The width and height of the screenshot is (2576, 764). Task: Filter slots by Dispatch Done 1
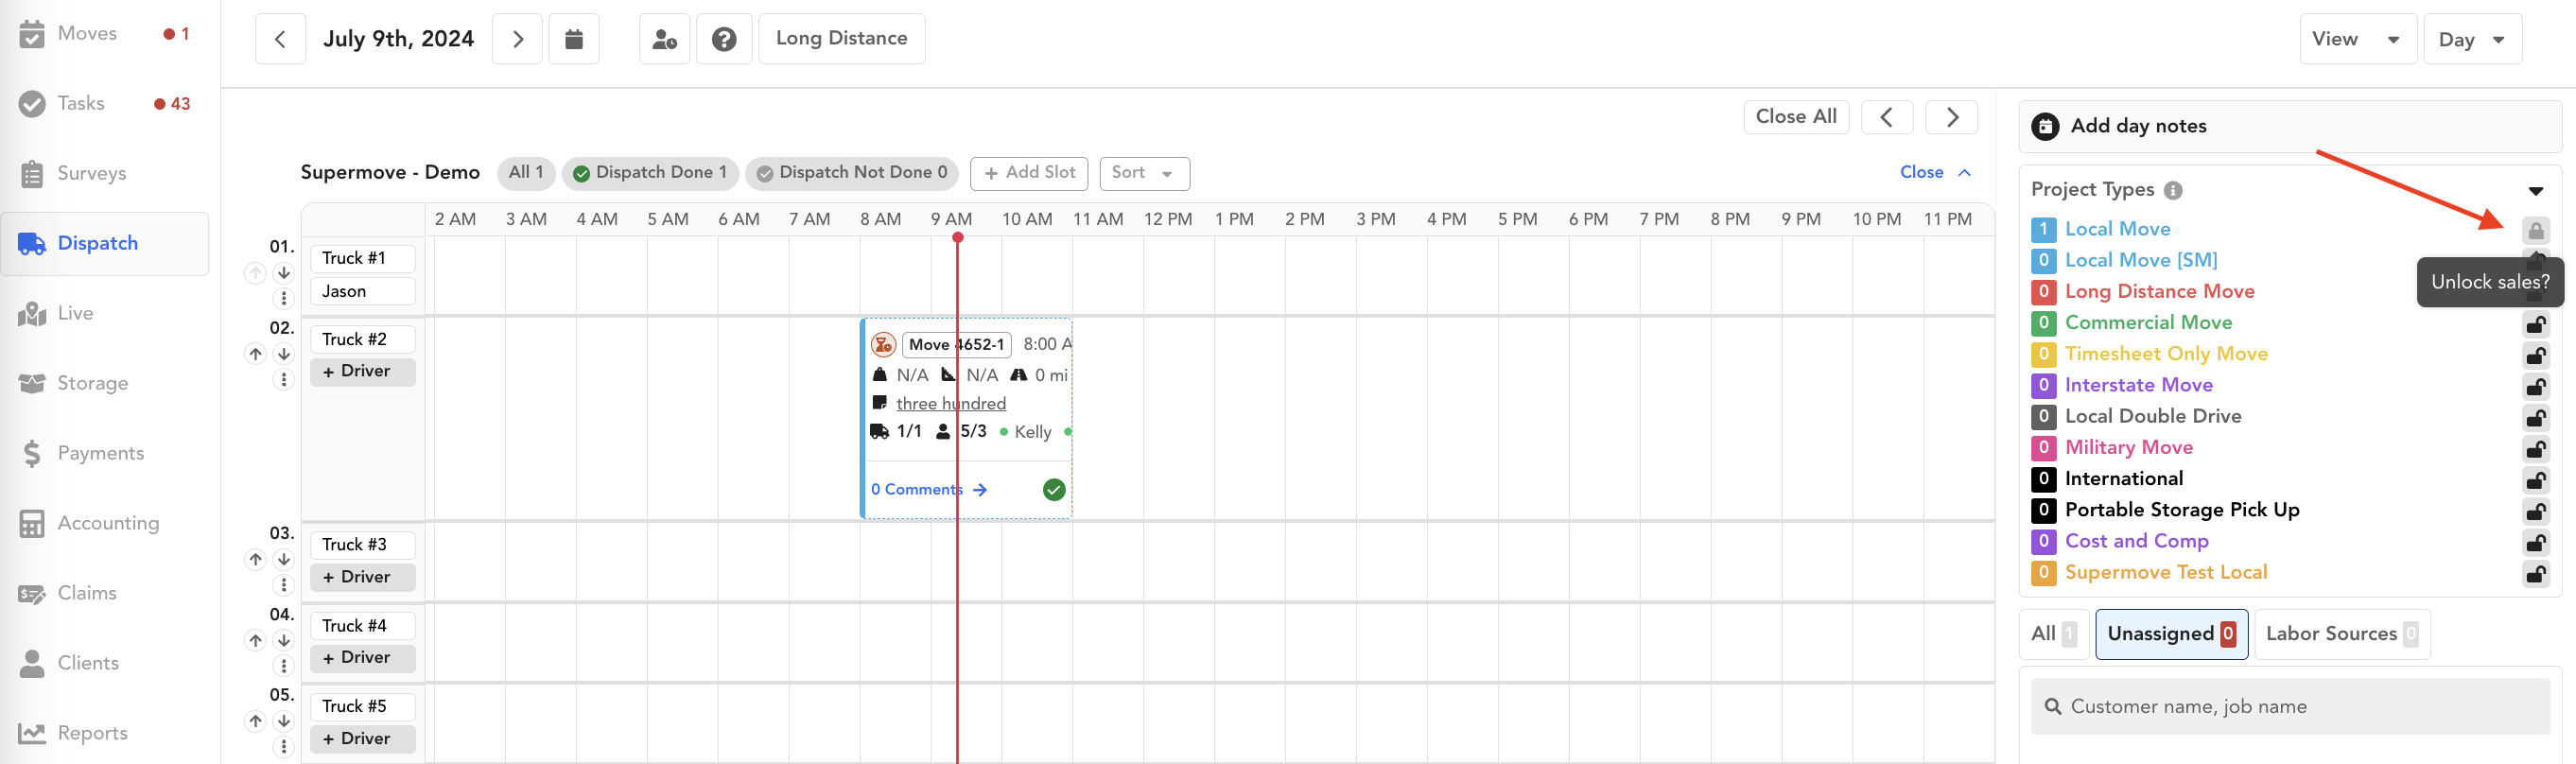tap(650, 173)
